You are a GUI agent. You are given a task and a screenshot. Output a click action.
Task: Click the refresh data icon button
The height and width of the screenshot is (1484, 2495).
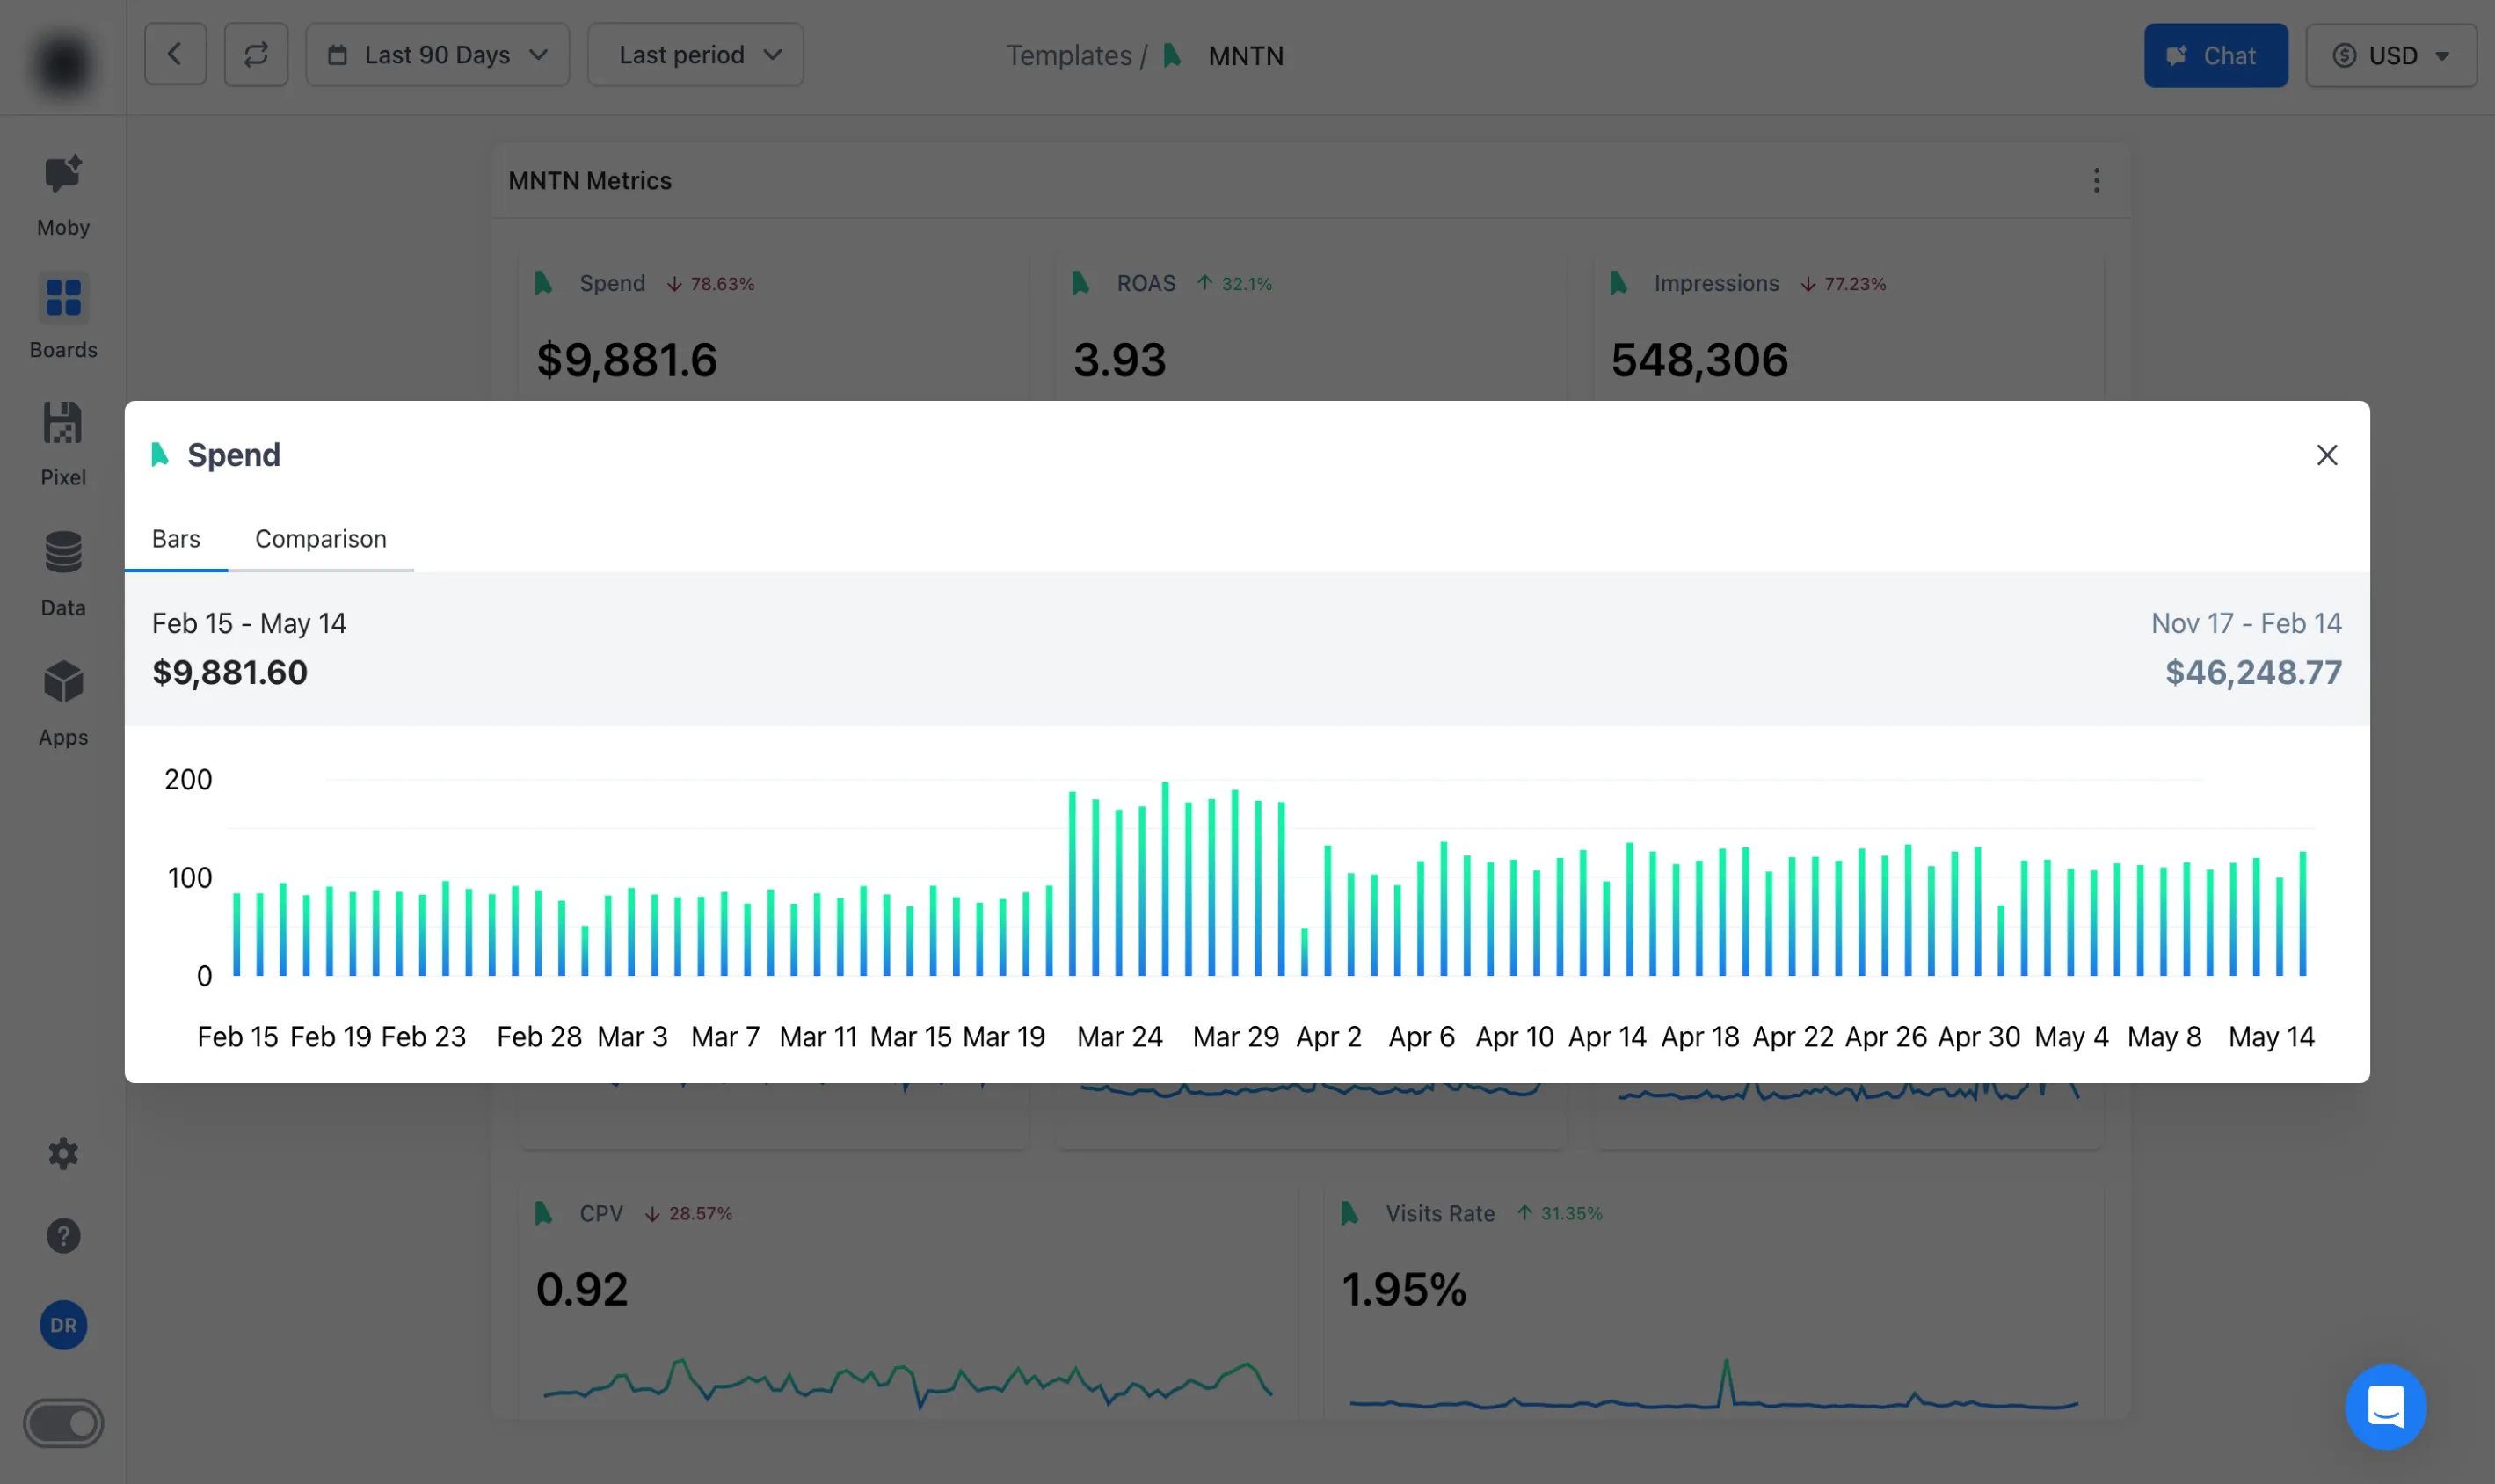(256, 55)
